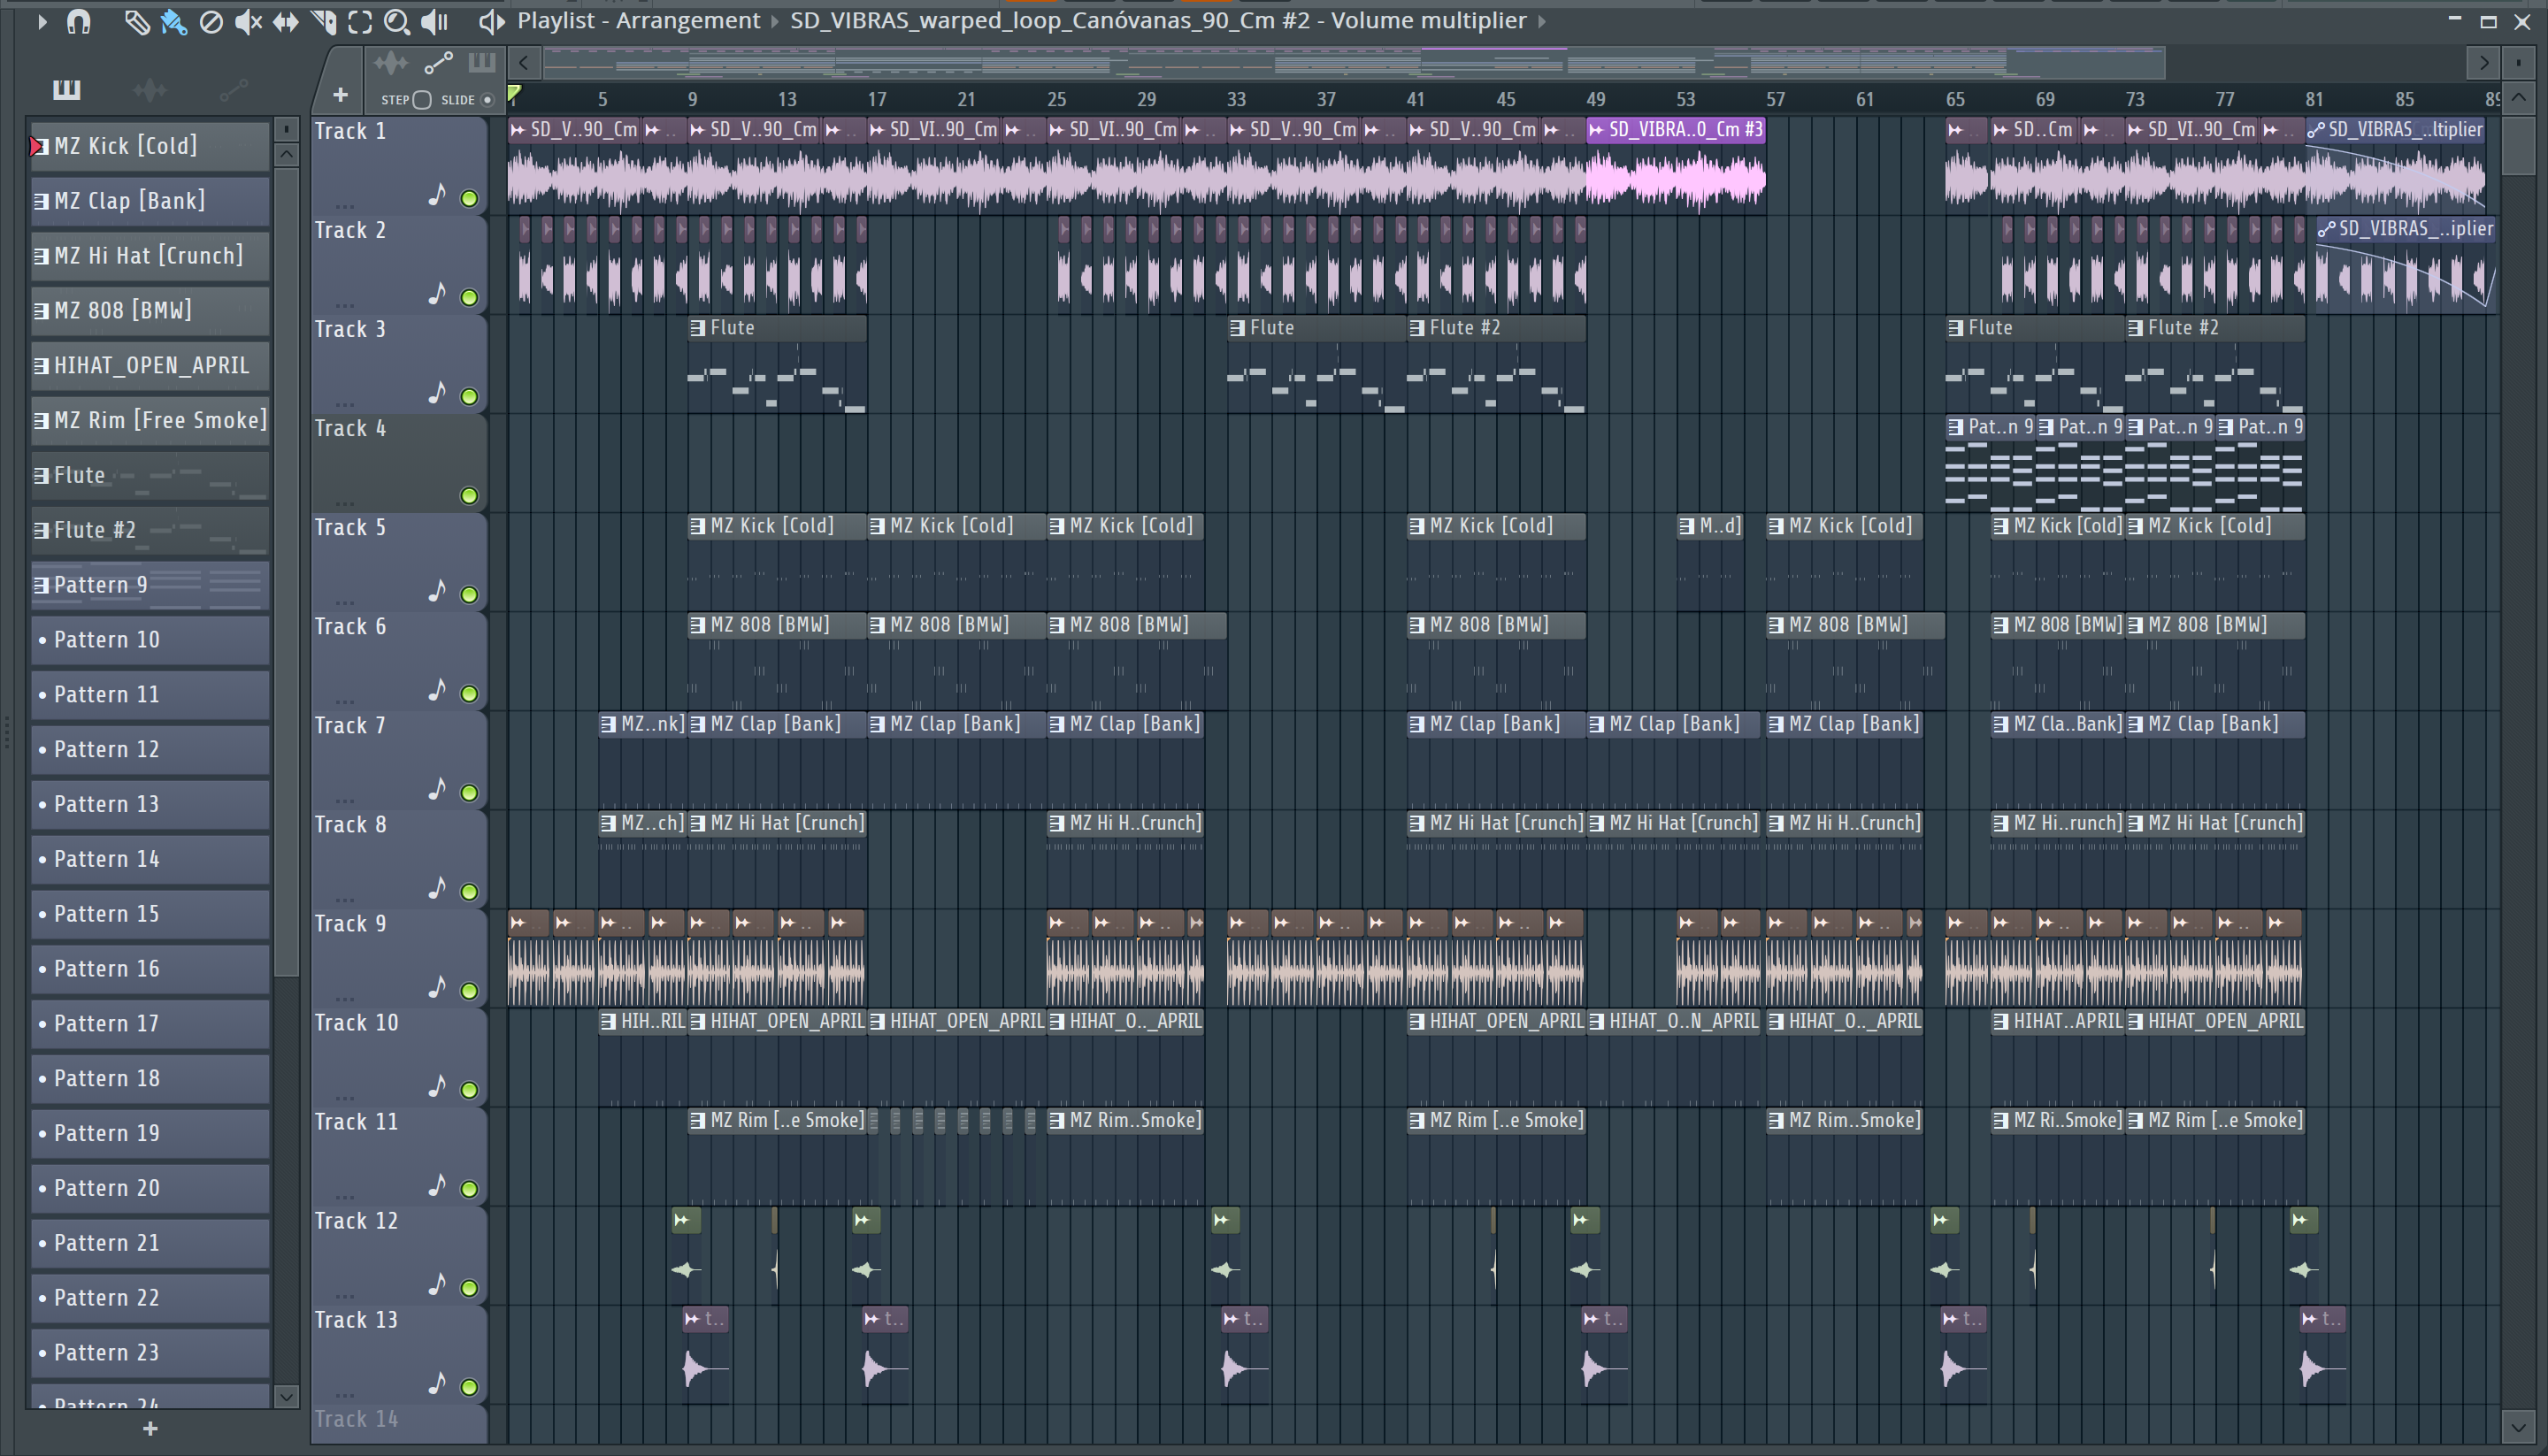Click pattern picker scroll down arrow
This screenshot has width=2548, height=1456.
click(286, 1396)
